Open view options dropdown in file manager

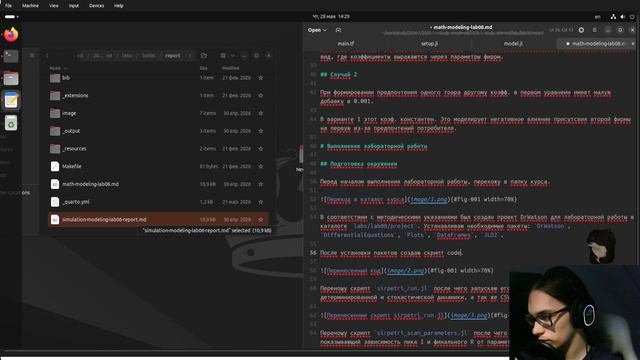point(232,56)
